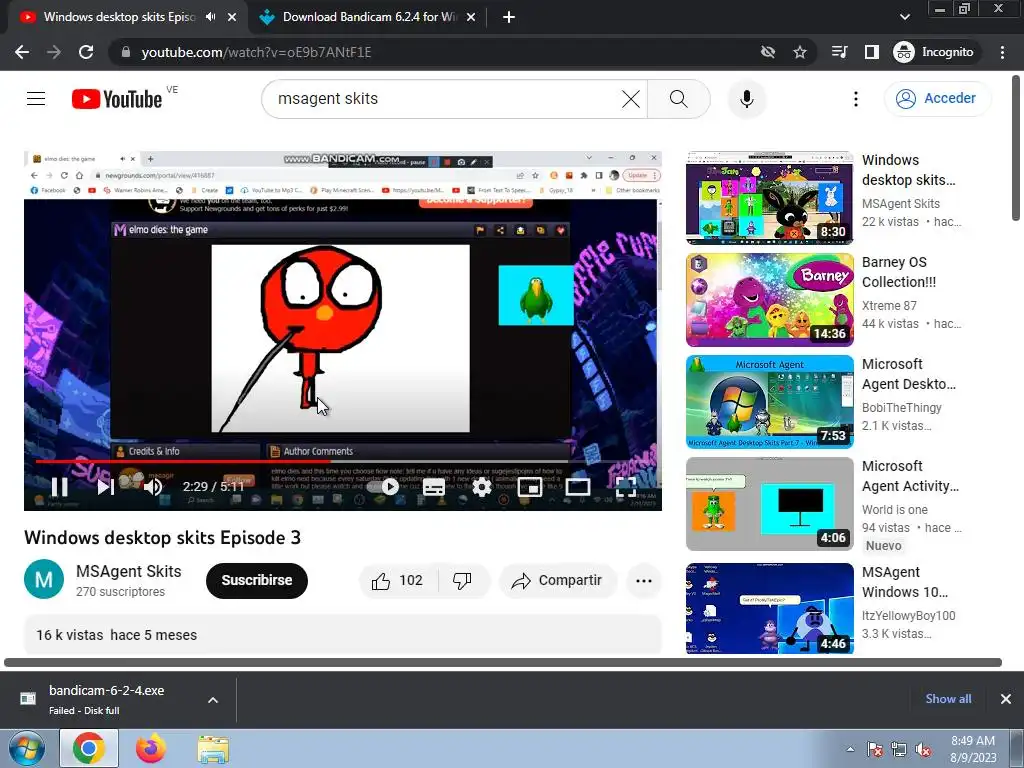Click the Acceder sign-in button
This screenshot has width=1024, height=768.
(937, 99)
